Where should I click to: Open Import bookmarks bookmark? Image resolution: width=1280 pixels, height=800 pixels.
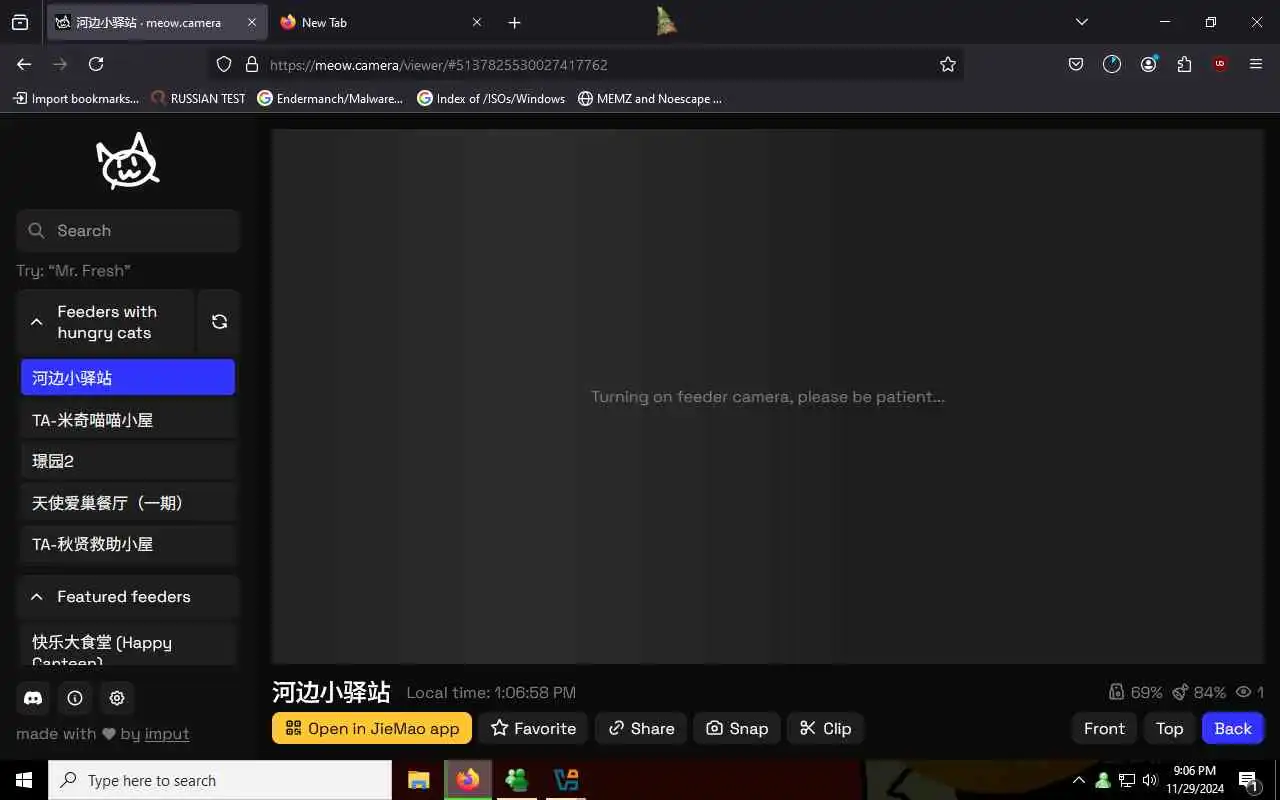pyautogui.click(x=76, y=98)
